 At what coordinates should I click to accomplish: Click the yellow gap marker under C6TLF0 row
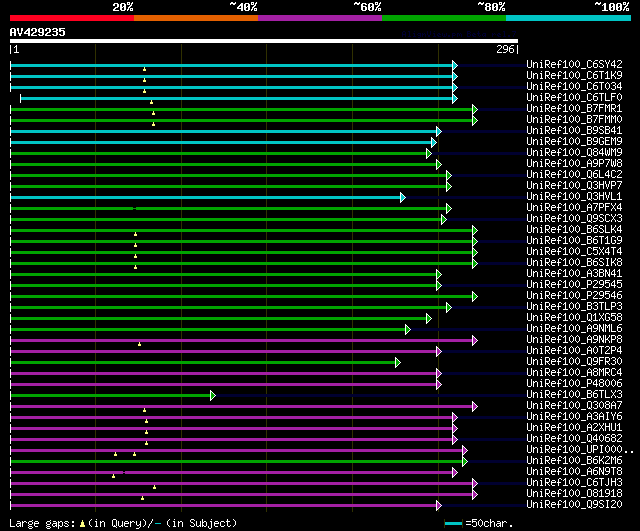click(x=151, y=102)
